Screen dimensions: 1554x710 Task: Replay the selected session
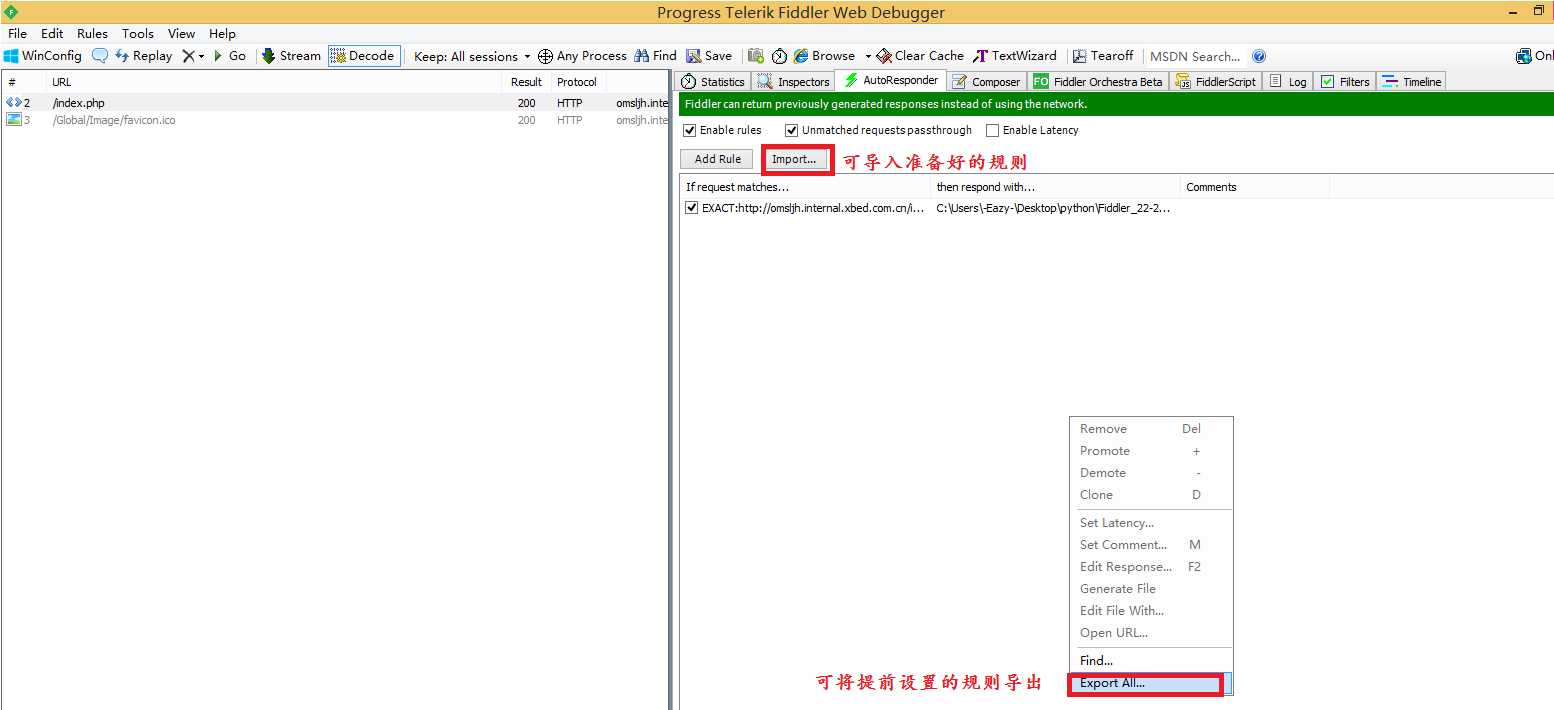pyautogui.click(x=144, y=56)
